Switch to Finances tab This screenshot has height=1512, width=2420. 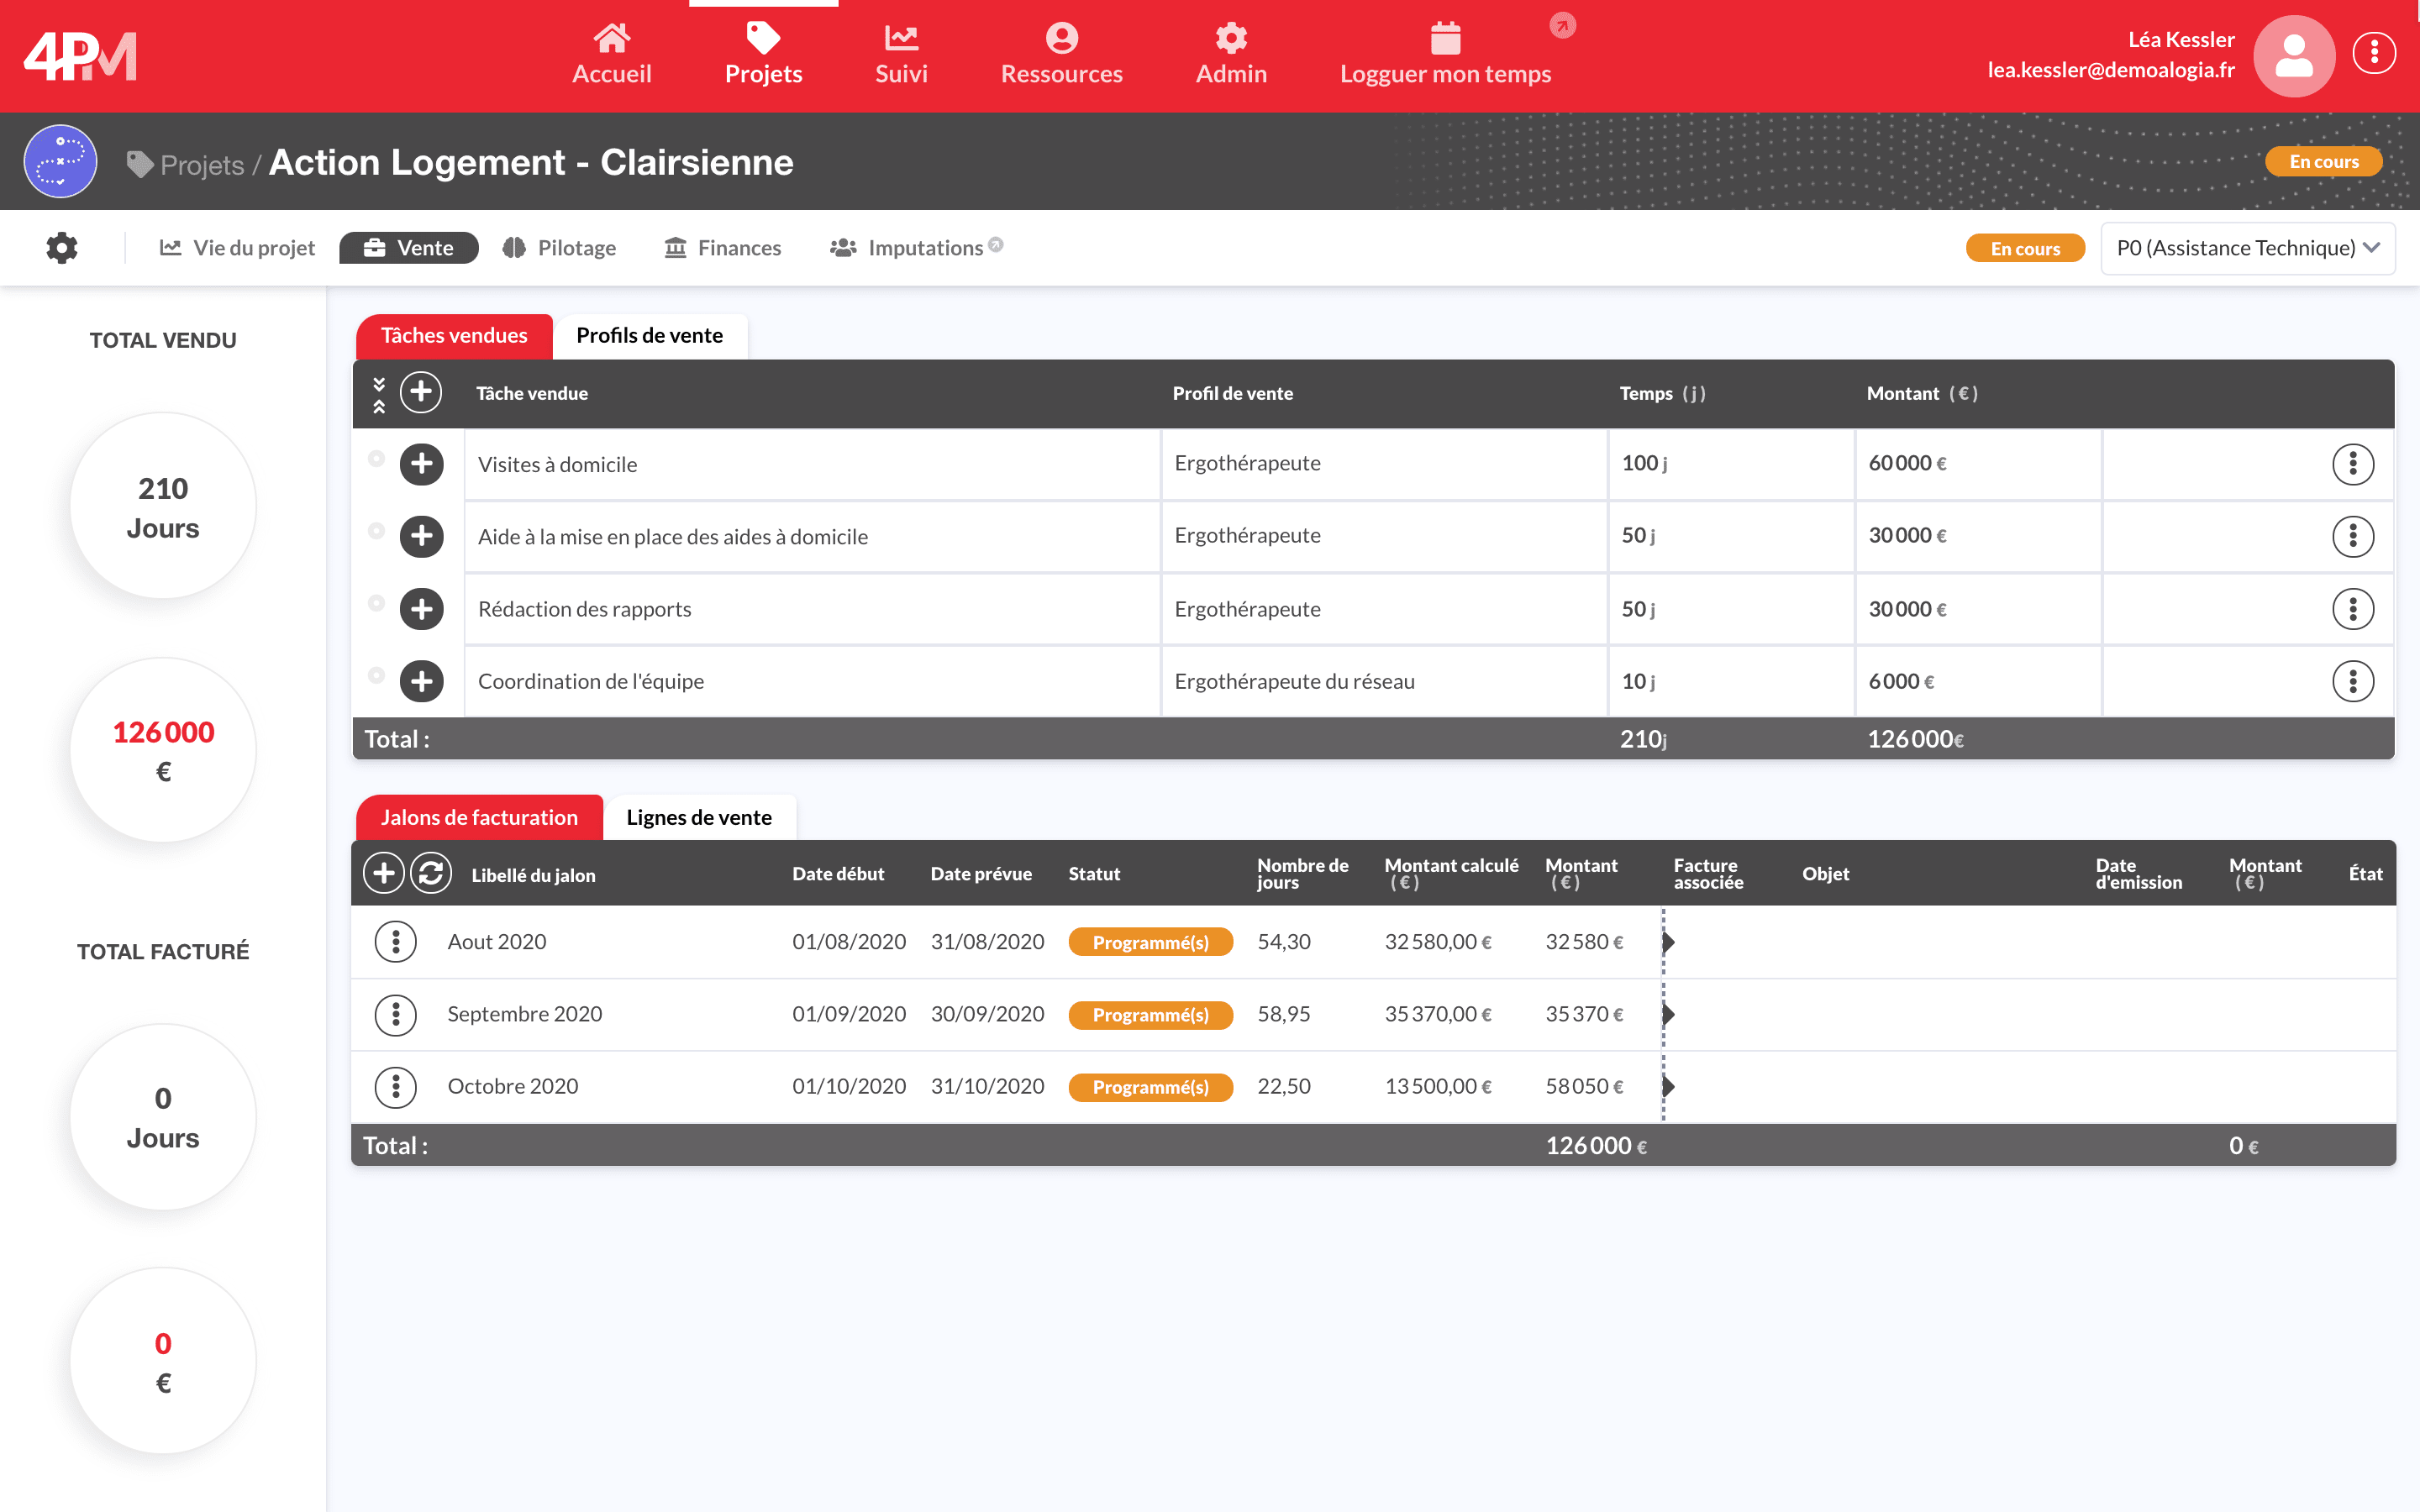[722, 248]
